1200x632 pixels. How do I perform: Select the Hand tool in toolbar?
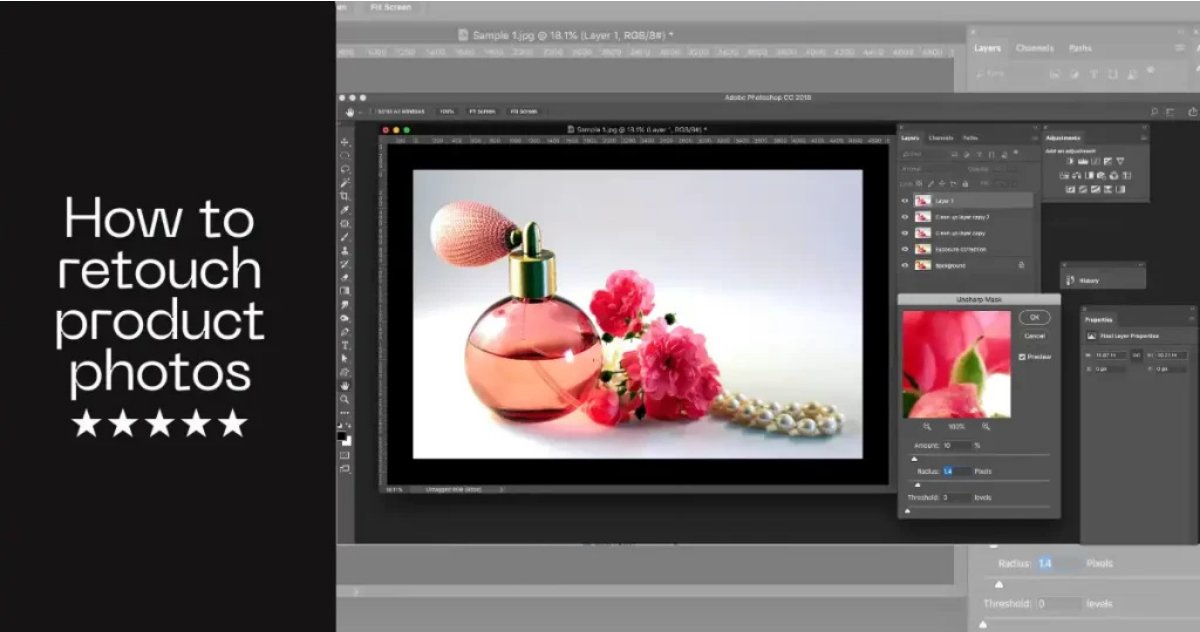pyautogui.click(x=345, y=385)
